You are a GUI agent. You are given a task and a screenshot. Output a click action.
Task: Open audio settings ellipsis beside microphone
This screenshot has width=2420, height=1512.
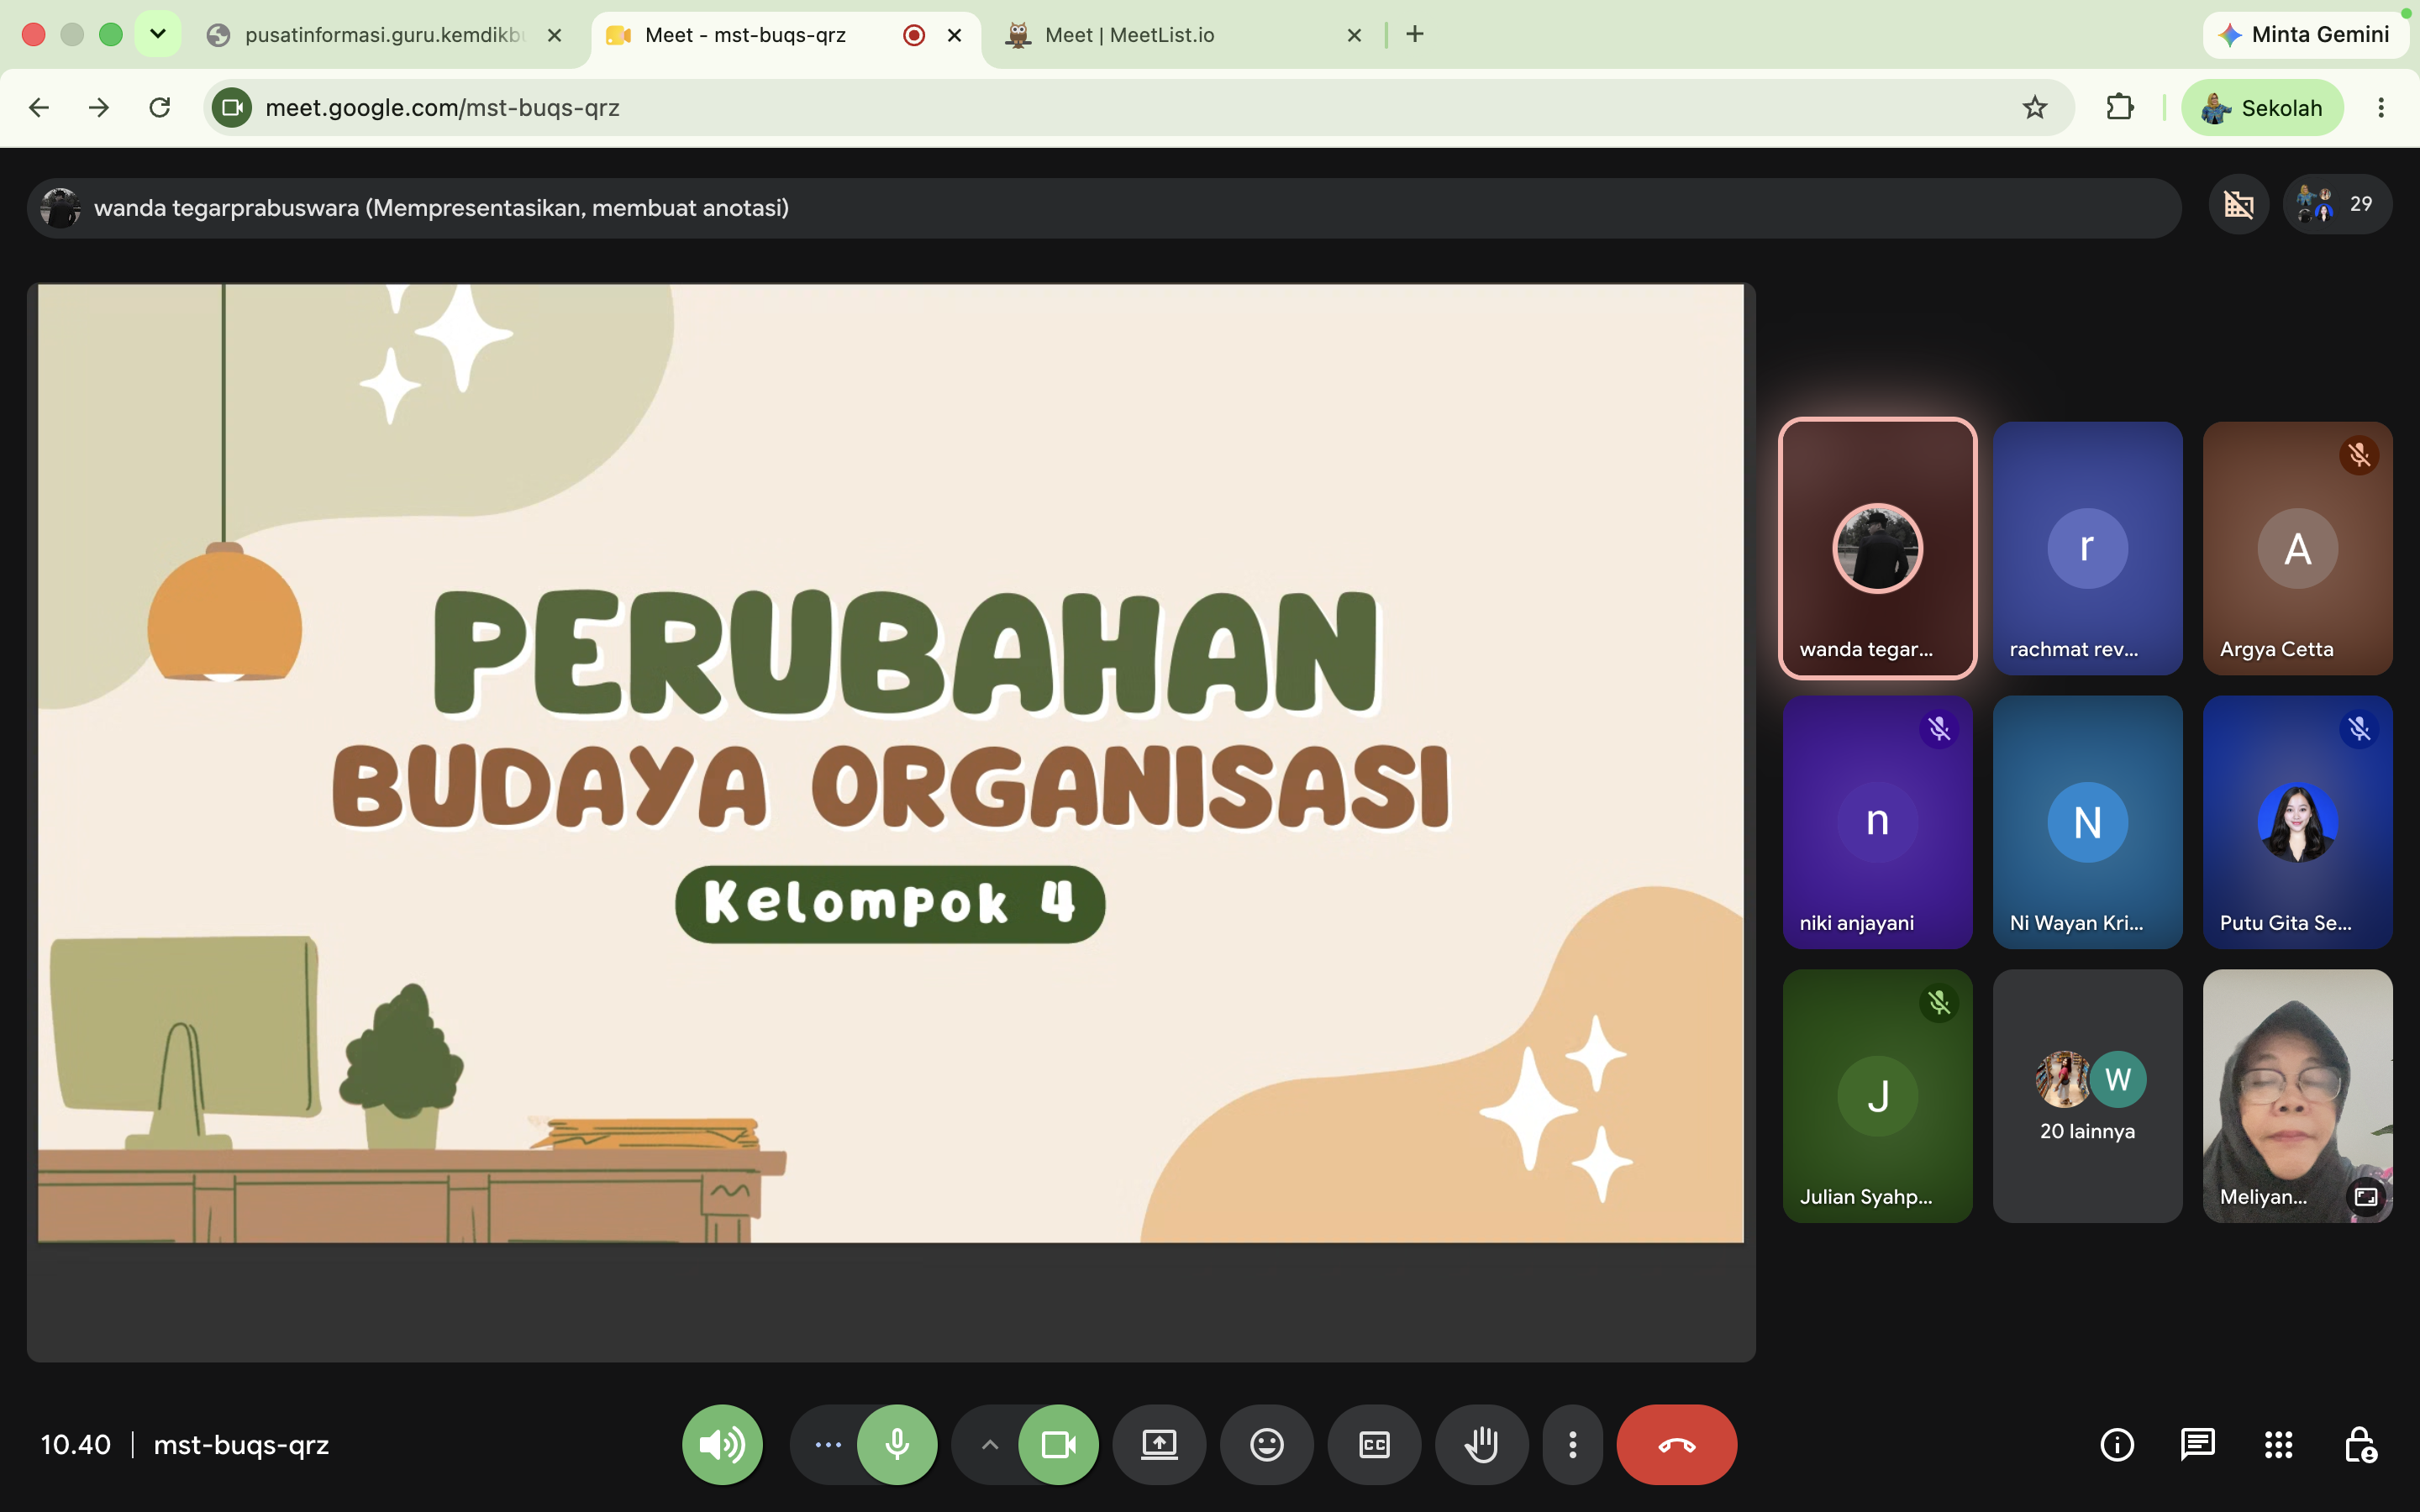(x=828, y=1444)
